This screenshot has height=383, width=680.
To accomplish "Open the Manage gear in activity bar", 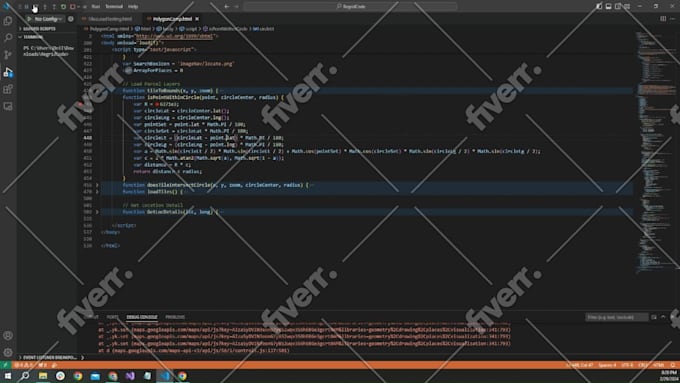I will [x=8, y=352].
